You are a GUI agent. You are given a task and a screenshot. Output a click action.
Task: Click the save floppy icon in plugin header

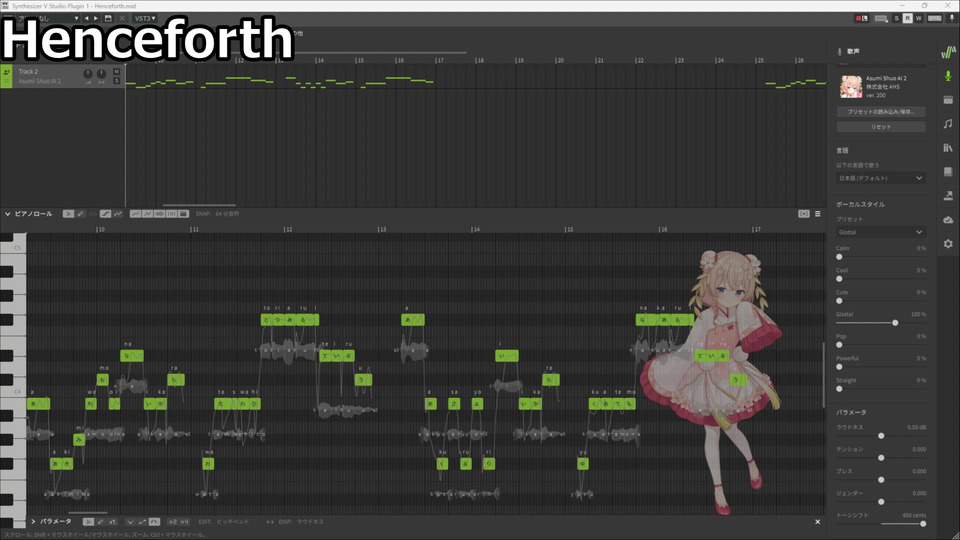pos(108,18)
